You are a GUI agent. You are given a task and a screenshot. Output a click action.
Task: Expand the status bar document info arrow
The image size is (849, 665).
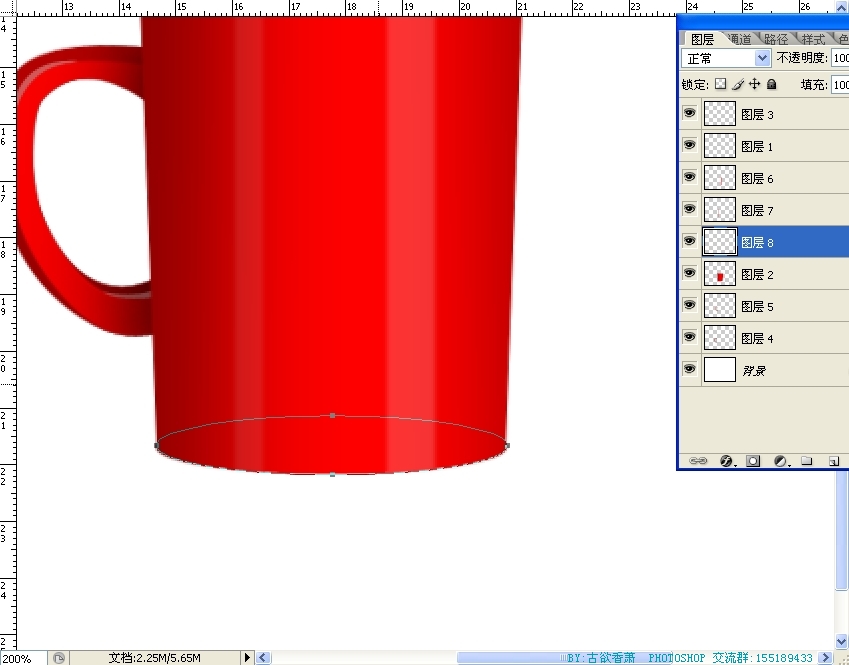(x=247, y=658)
